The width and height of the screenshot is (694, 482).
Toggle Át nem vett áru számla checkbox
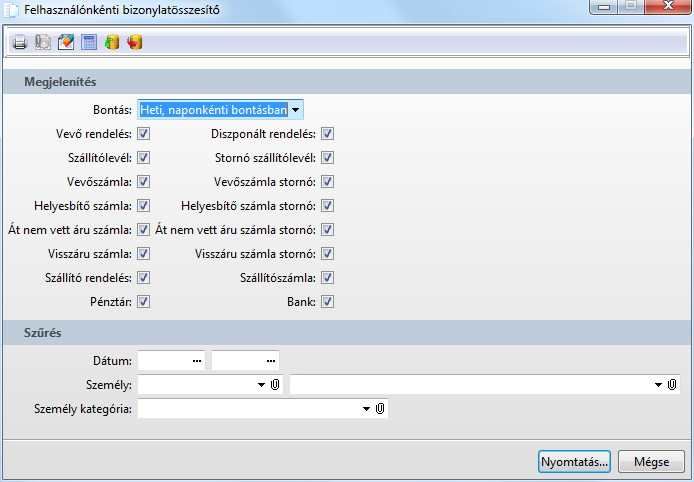[x=143, y=230]
